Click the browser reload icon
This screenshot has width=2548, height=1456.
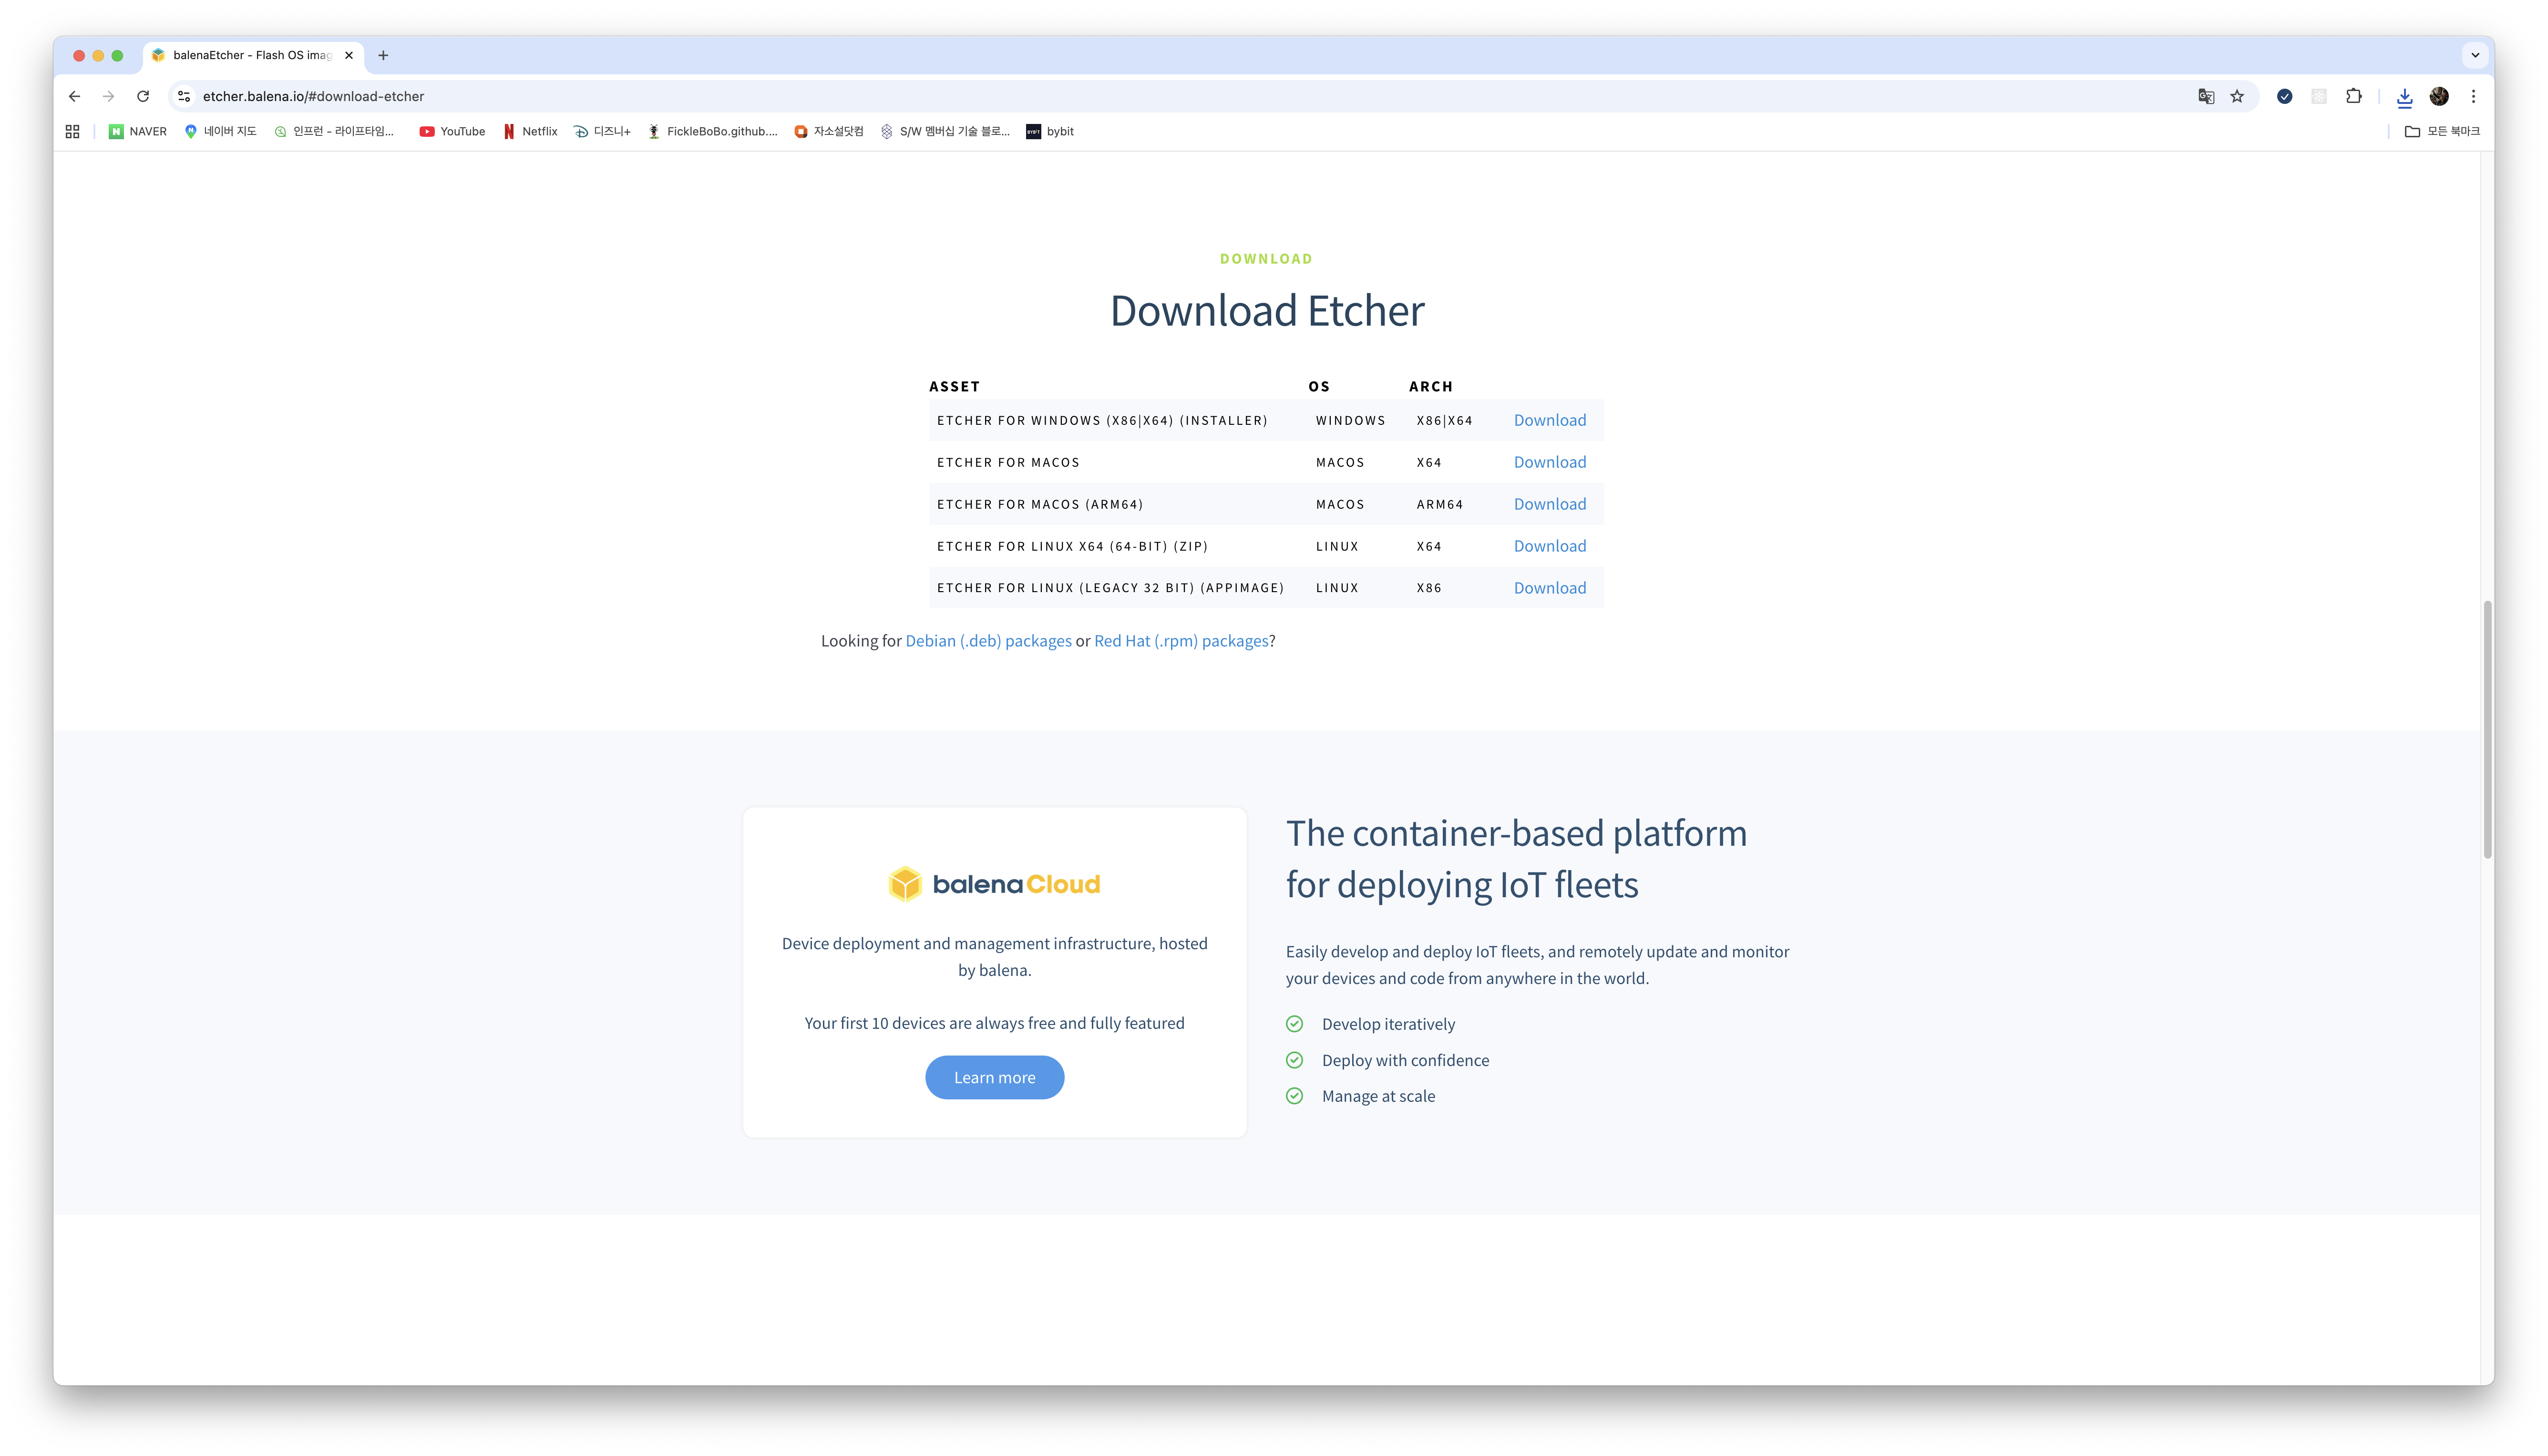(143, 96)
